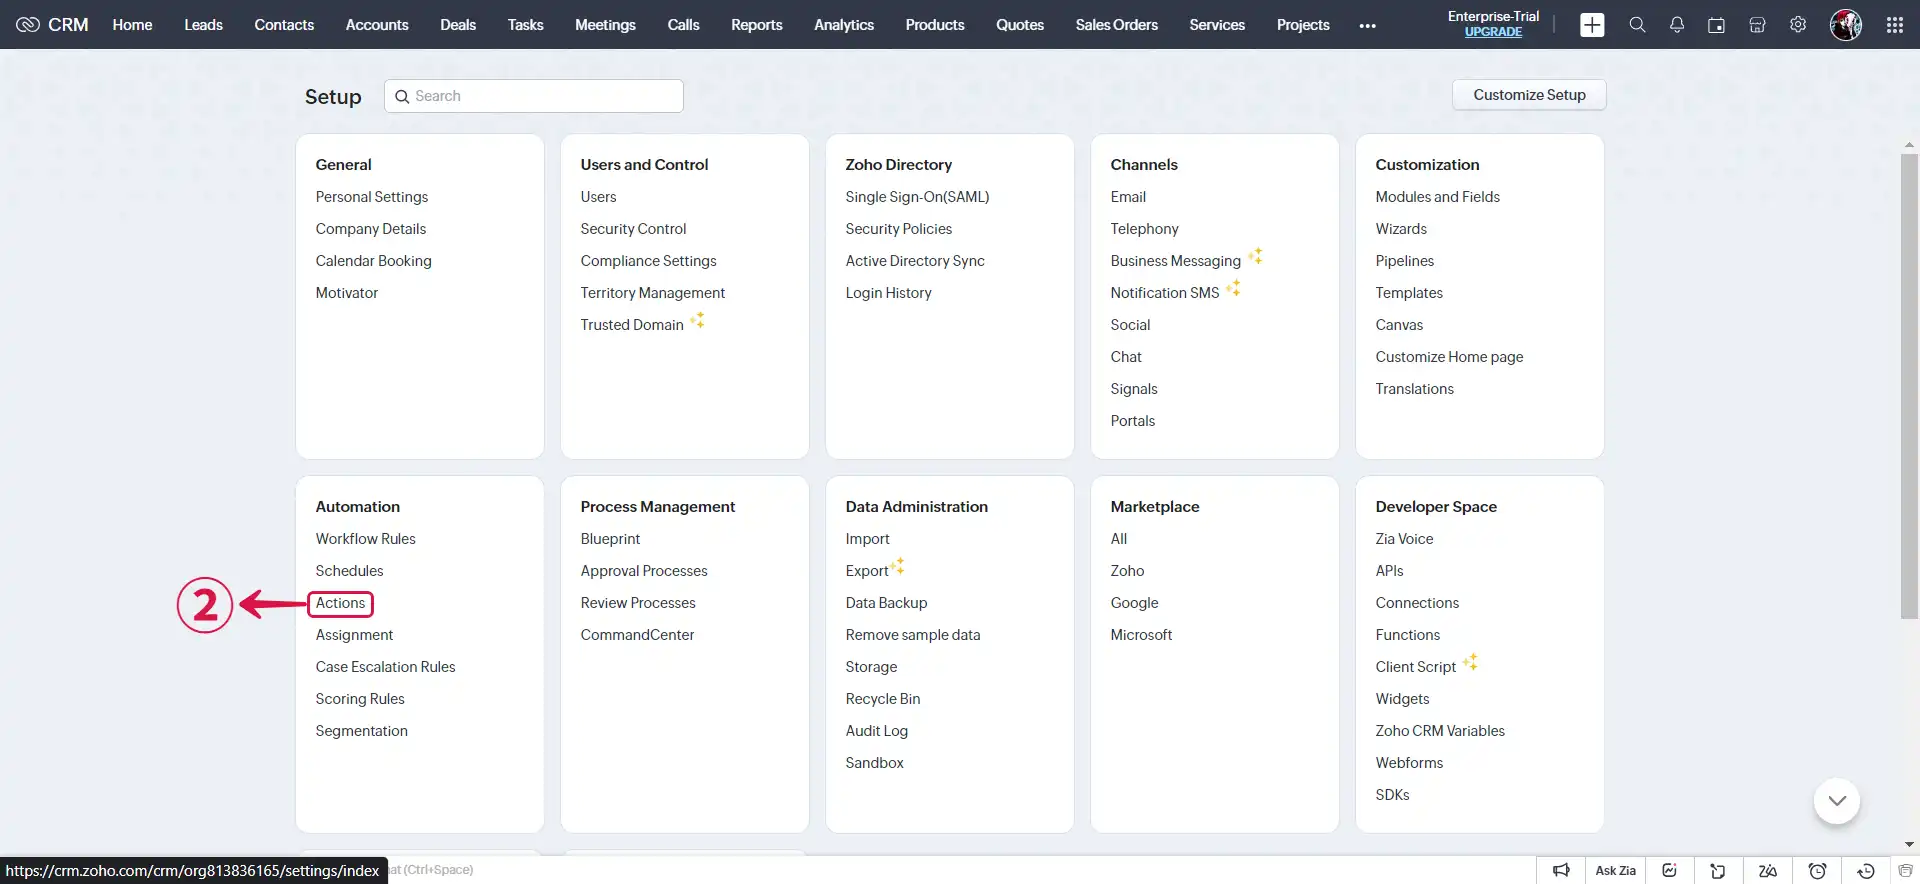The image size is (1920, 884).
Task: Open the notifications bell icon
Action: coord(1677,25)
